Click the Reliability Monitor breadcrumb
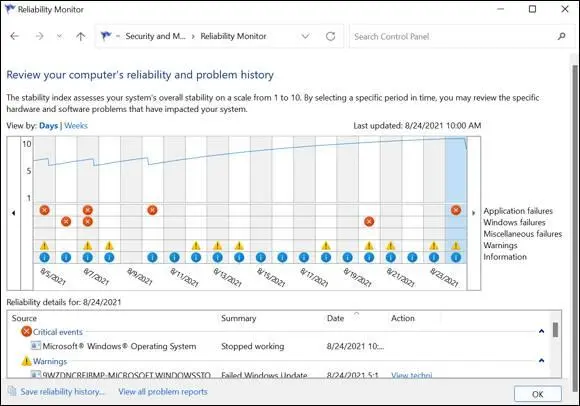This screenshot has height=406, width=580. pos(233,36)
